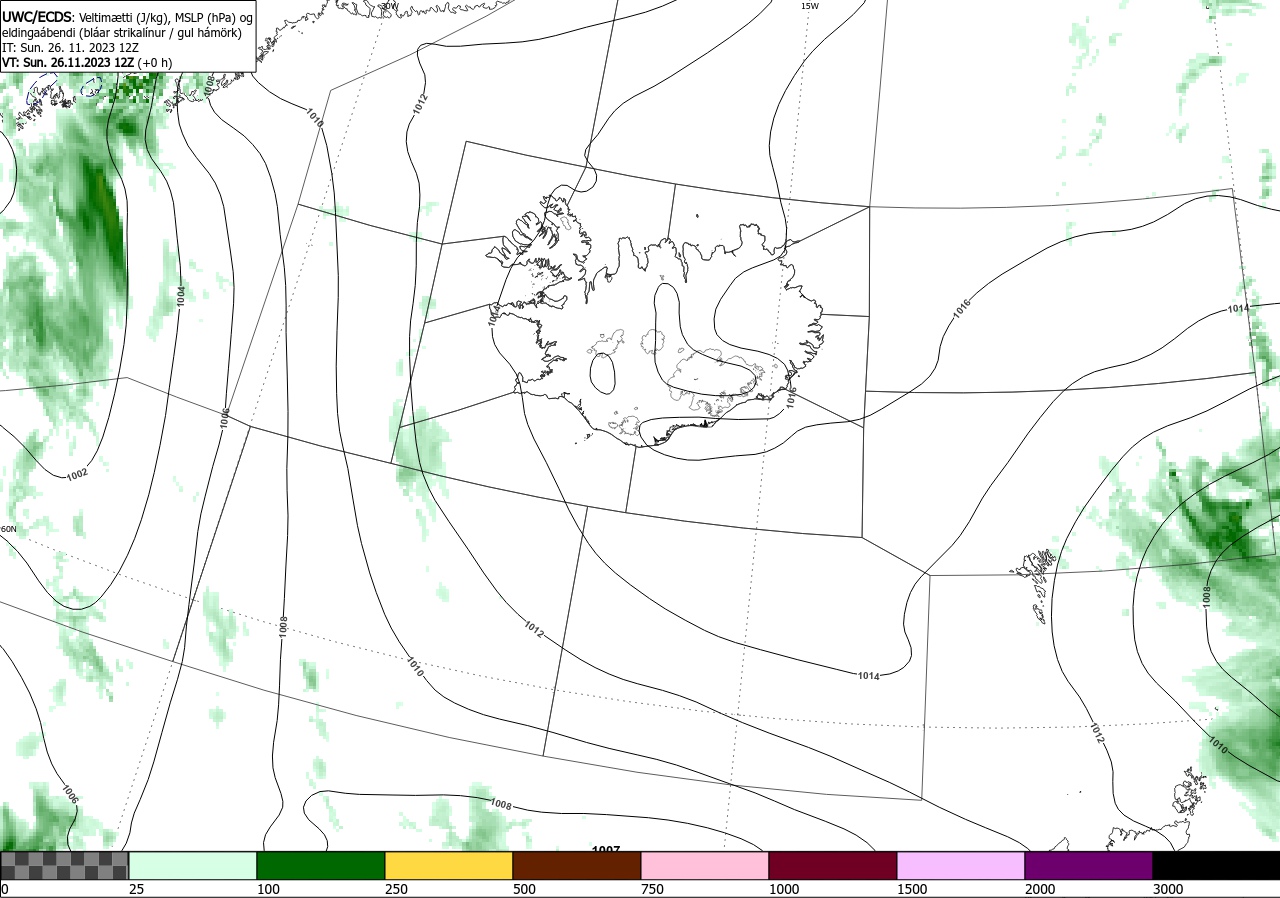This screenshot has height=898, width=1280.
Task: Click the legend scale value '750'
Action: pos(652,889)
